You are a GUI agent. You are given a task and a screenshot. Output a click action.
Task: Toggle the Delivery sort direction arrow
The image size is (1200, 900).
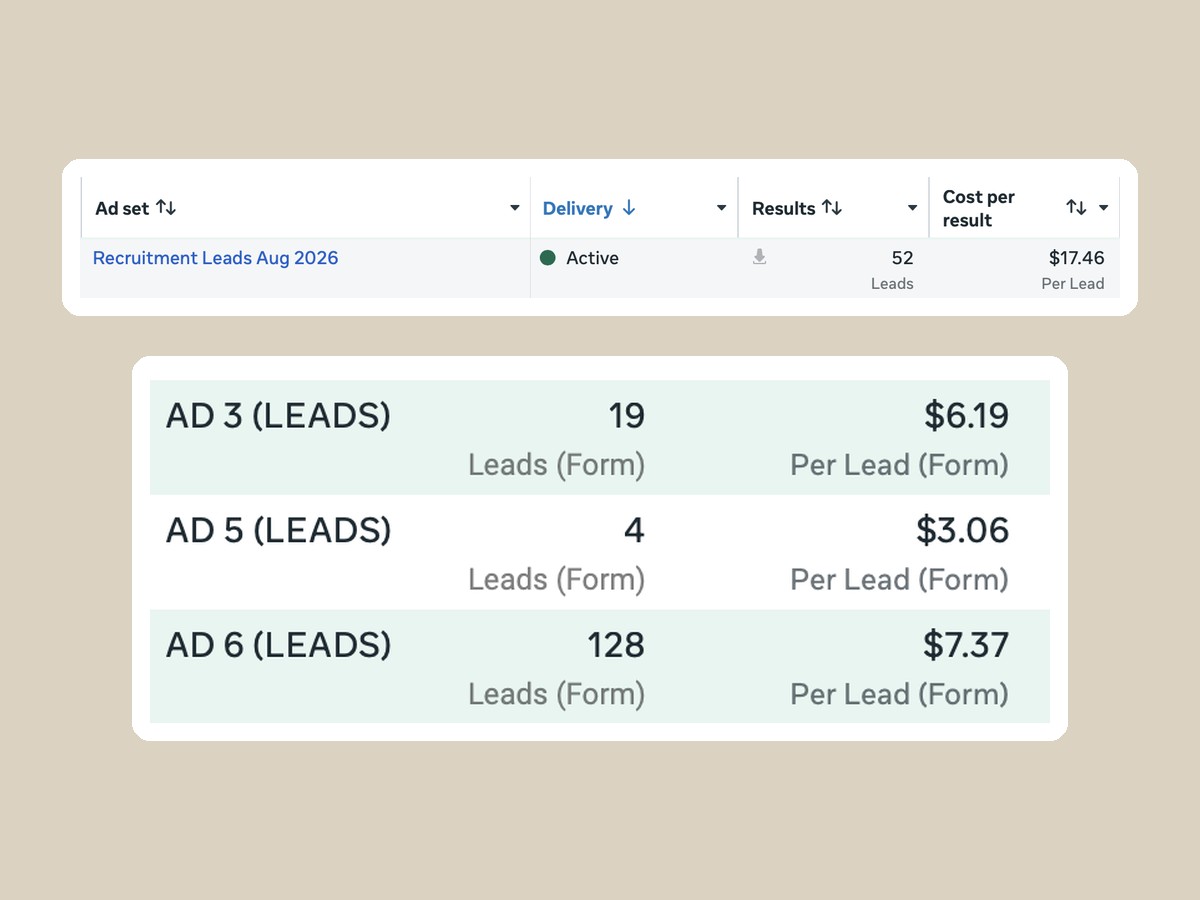pos(629,208)
